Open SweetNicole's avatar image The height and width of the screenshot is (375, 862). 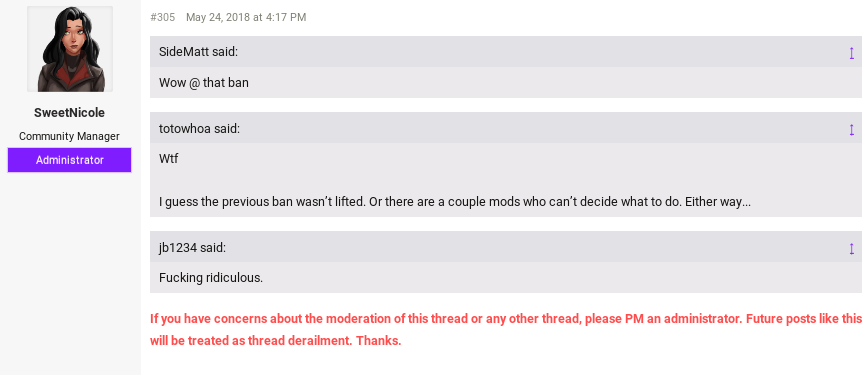click(x=70, y=49)
